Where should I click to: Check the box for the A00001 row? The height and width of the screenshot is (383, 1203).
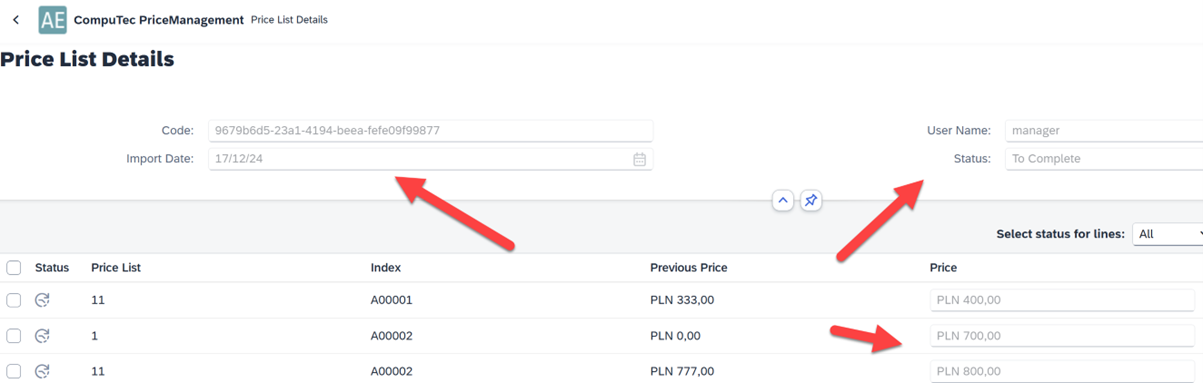click(14, 300)
